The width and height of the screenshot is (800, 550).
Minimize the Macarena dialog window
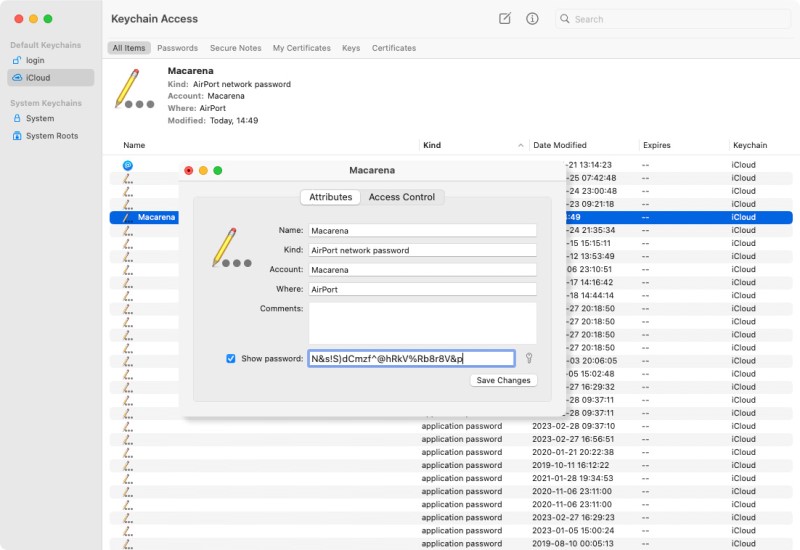203,170
